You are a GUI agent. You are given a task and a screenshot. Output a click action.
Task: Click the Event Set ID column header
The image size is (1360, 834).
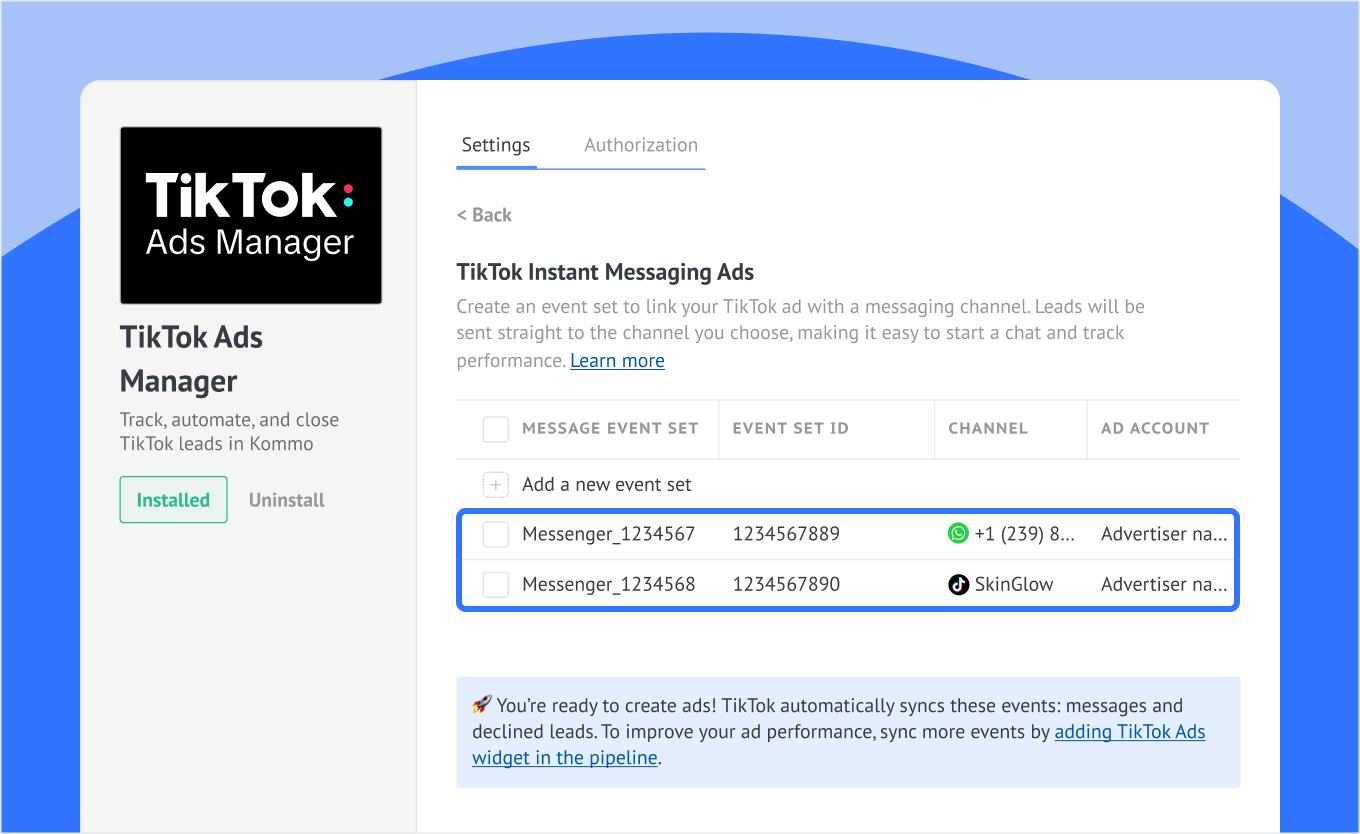pyautogui.click(x=790, y=429)
